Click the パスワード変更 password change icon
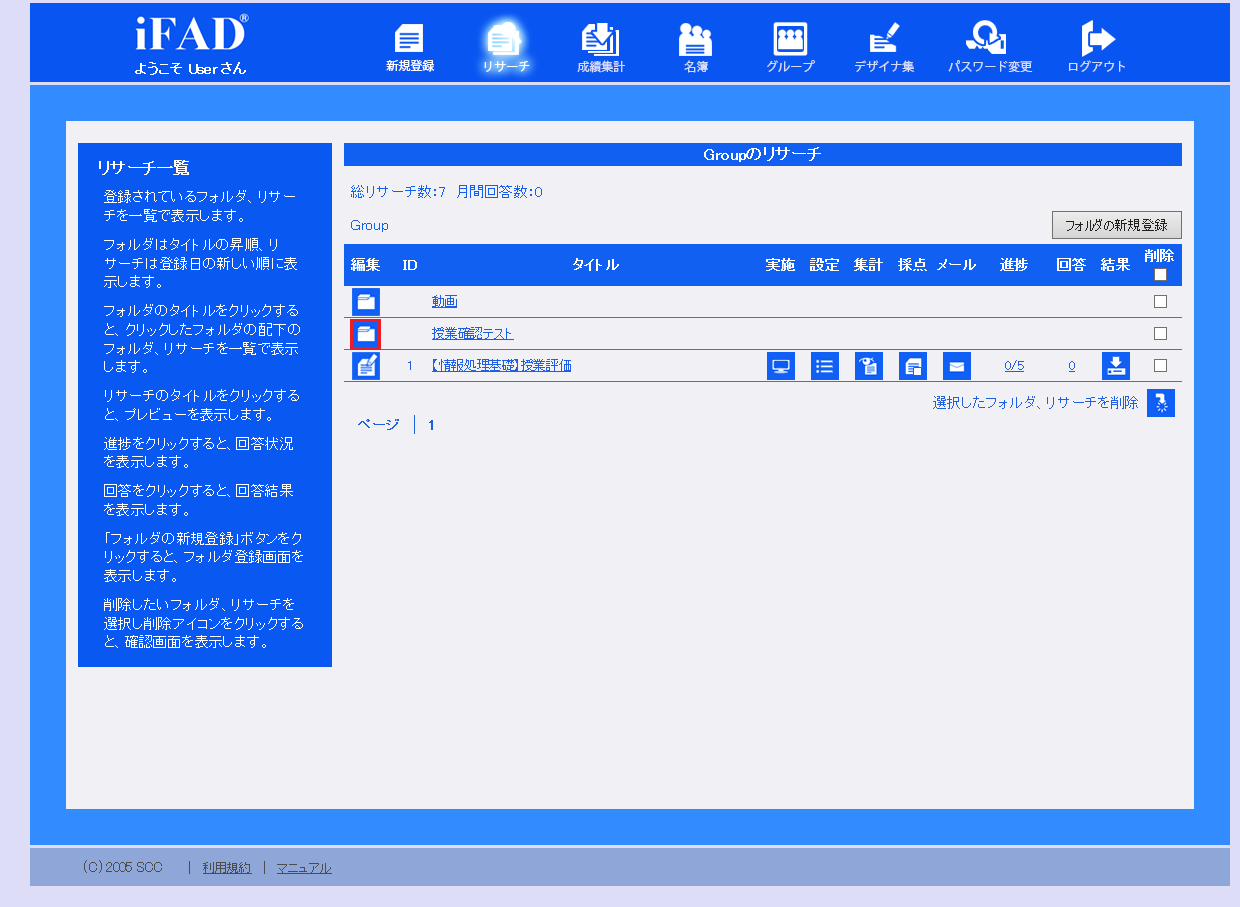Viewport: 1240px width, 907px height. pyautogui.click(x=988, y=40)
